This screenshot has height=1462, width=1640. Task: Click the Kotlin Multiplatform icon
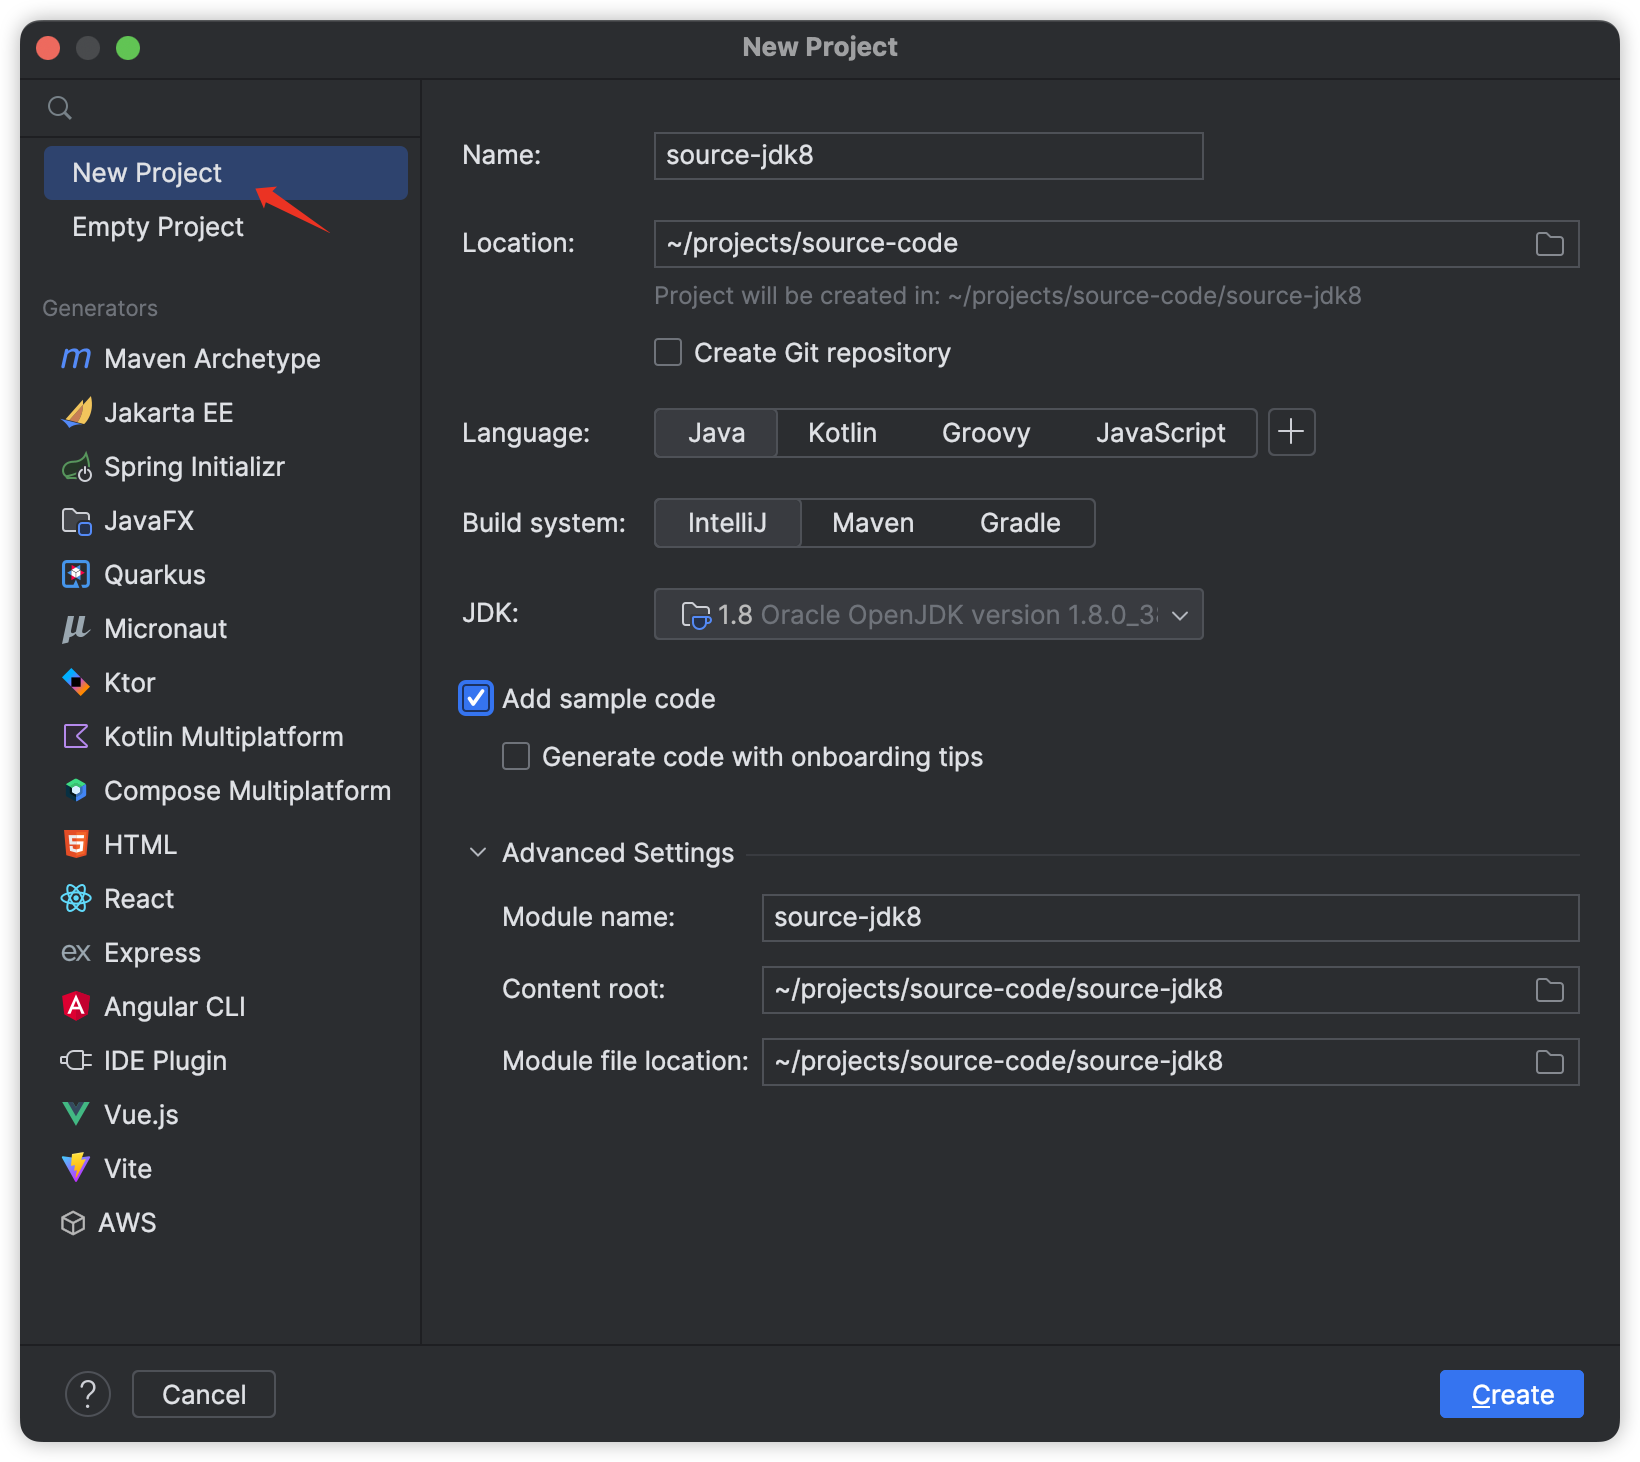(x=76, y=736)
